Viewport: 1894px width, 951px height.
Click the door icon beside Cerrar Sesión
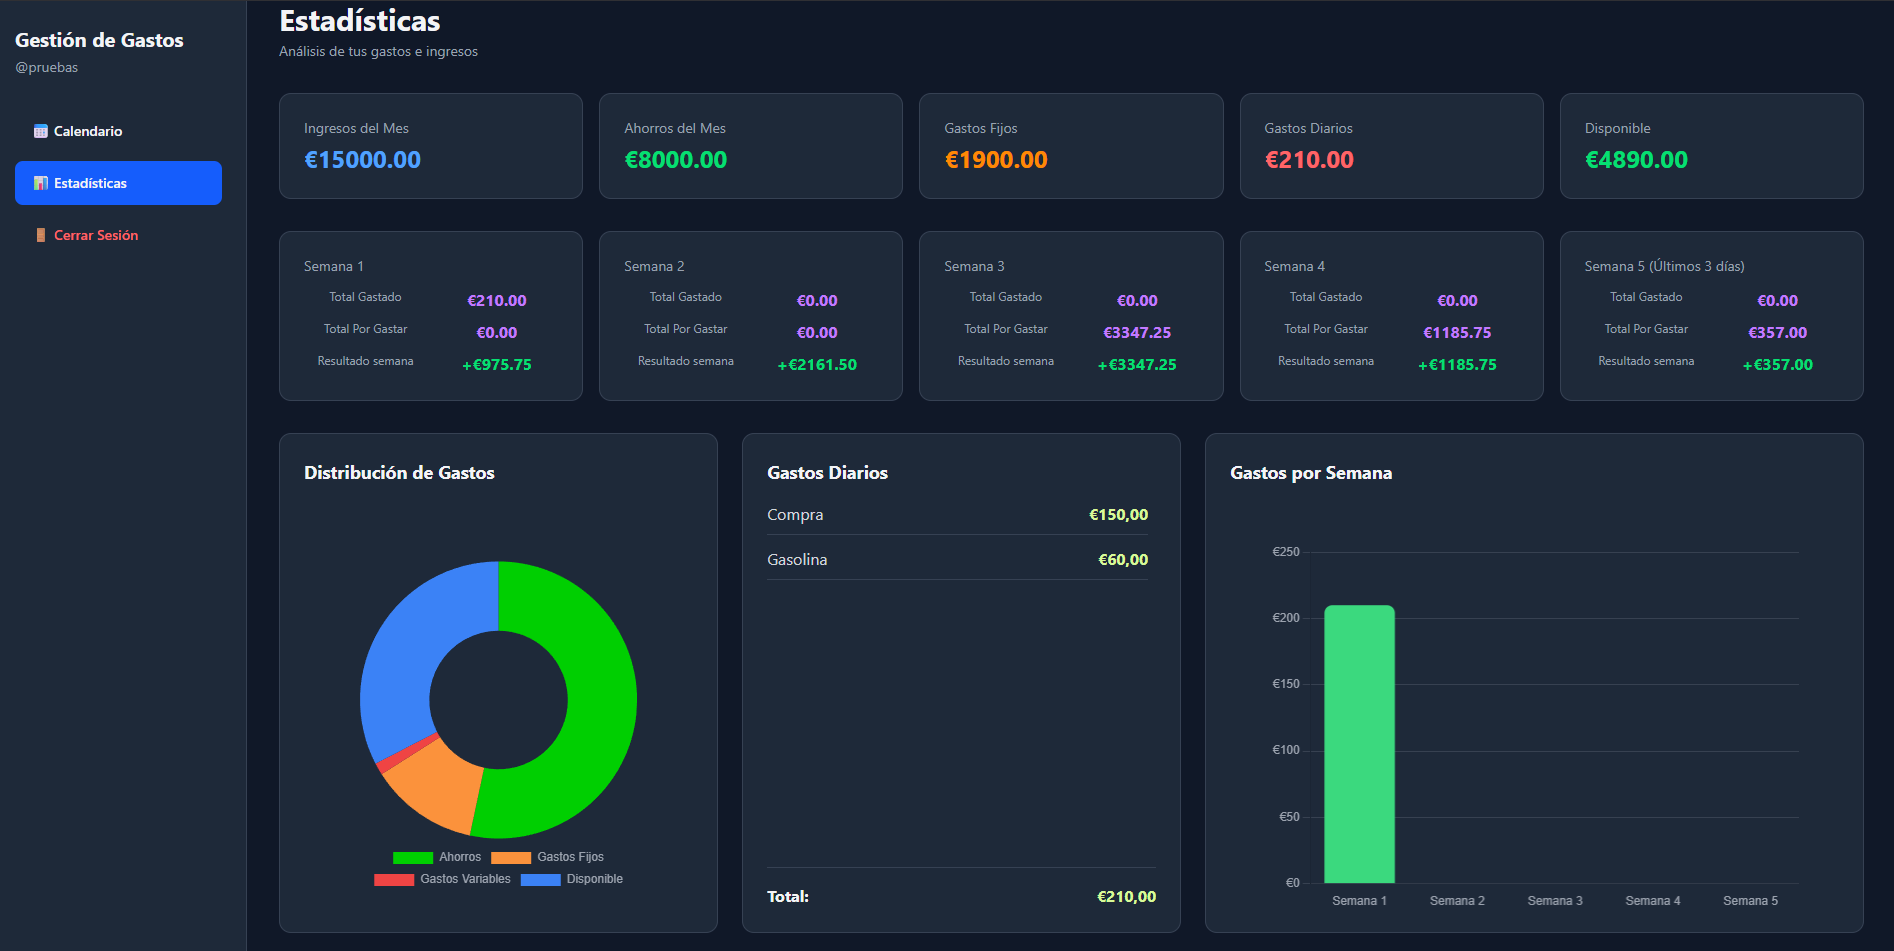40,235
